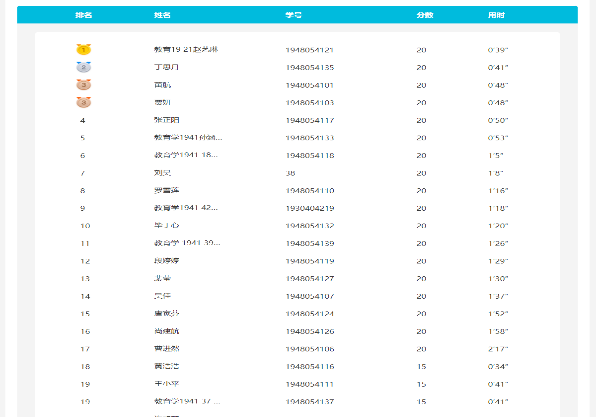Click the 2'17" time value

(498, 349)
